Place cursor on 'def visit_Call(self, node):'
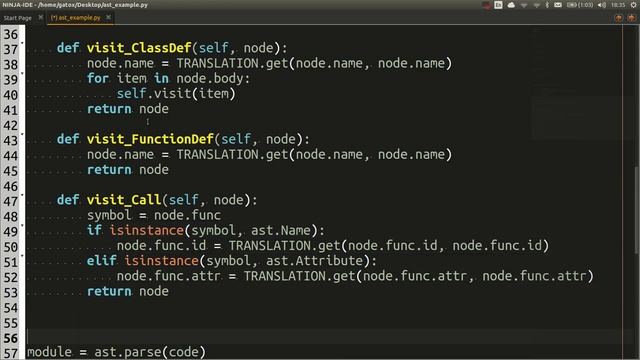This screenshot has height=360, width=640. 157,200
